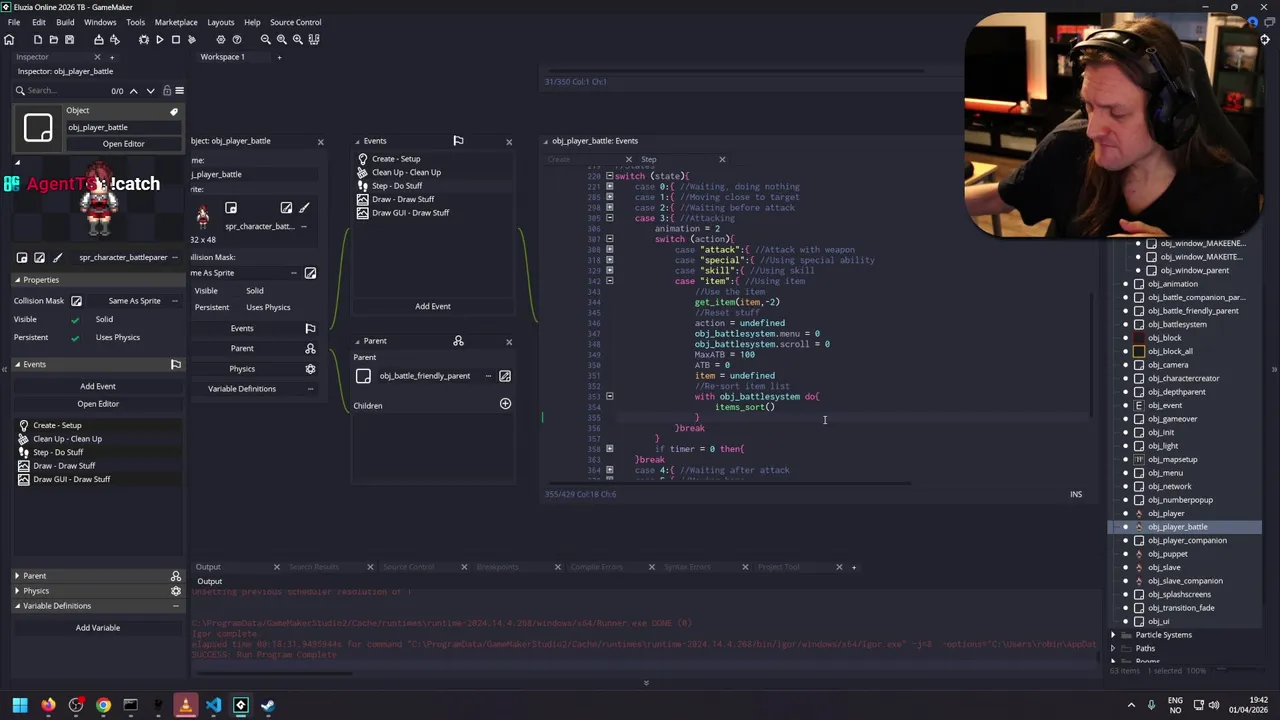Screen dimensions: 1280x720
Task: Select obj_camera in asset browser
Action: pos(1168,365)
